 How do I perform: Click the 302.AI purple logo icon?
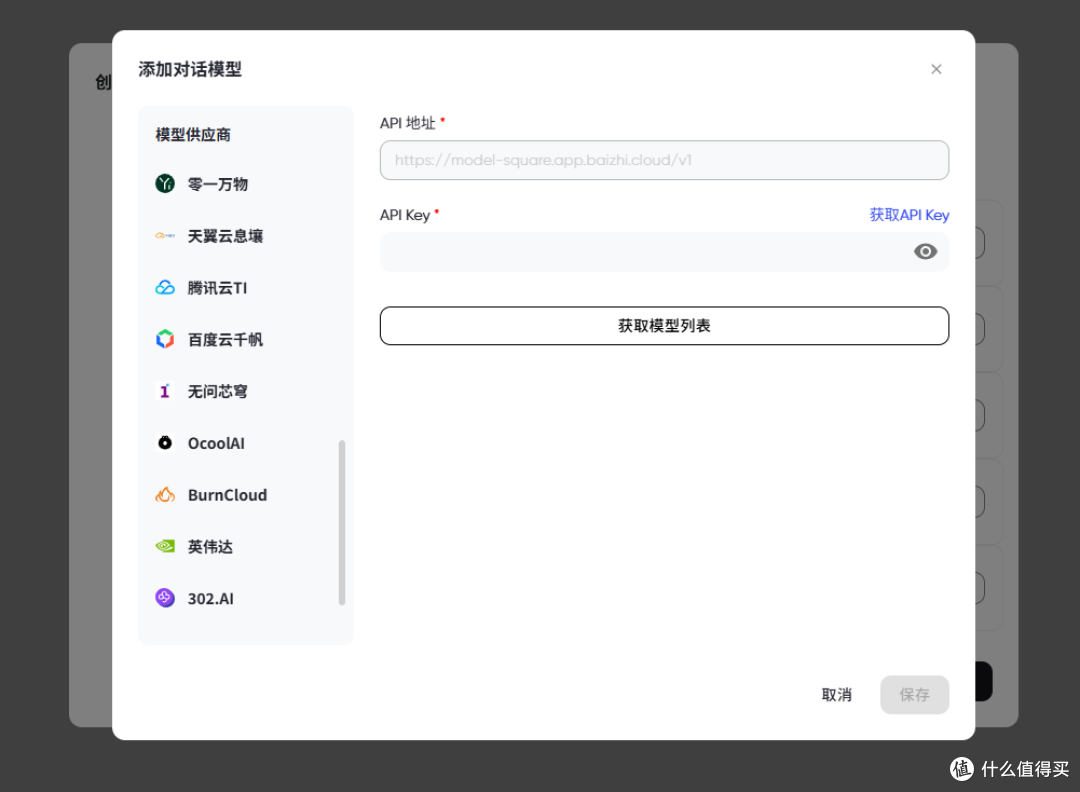pos(165,598)
